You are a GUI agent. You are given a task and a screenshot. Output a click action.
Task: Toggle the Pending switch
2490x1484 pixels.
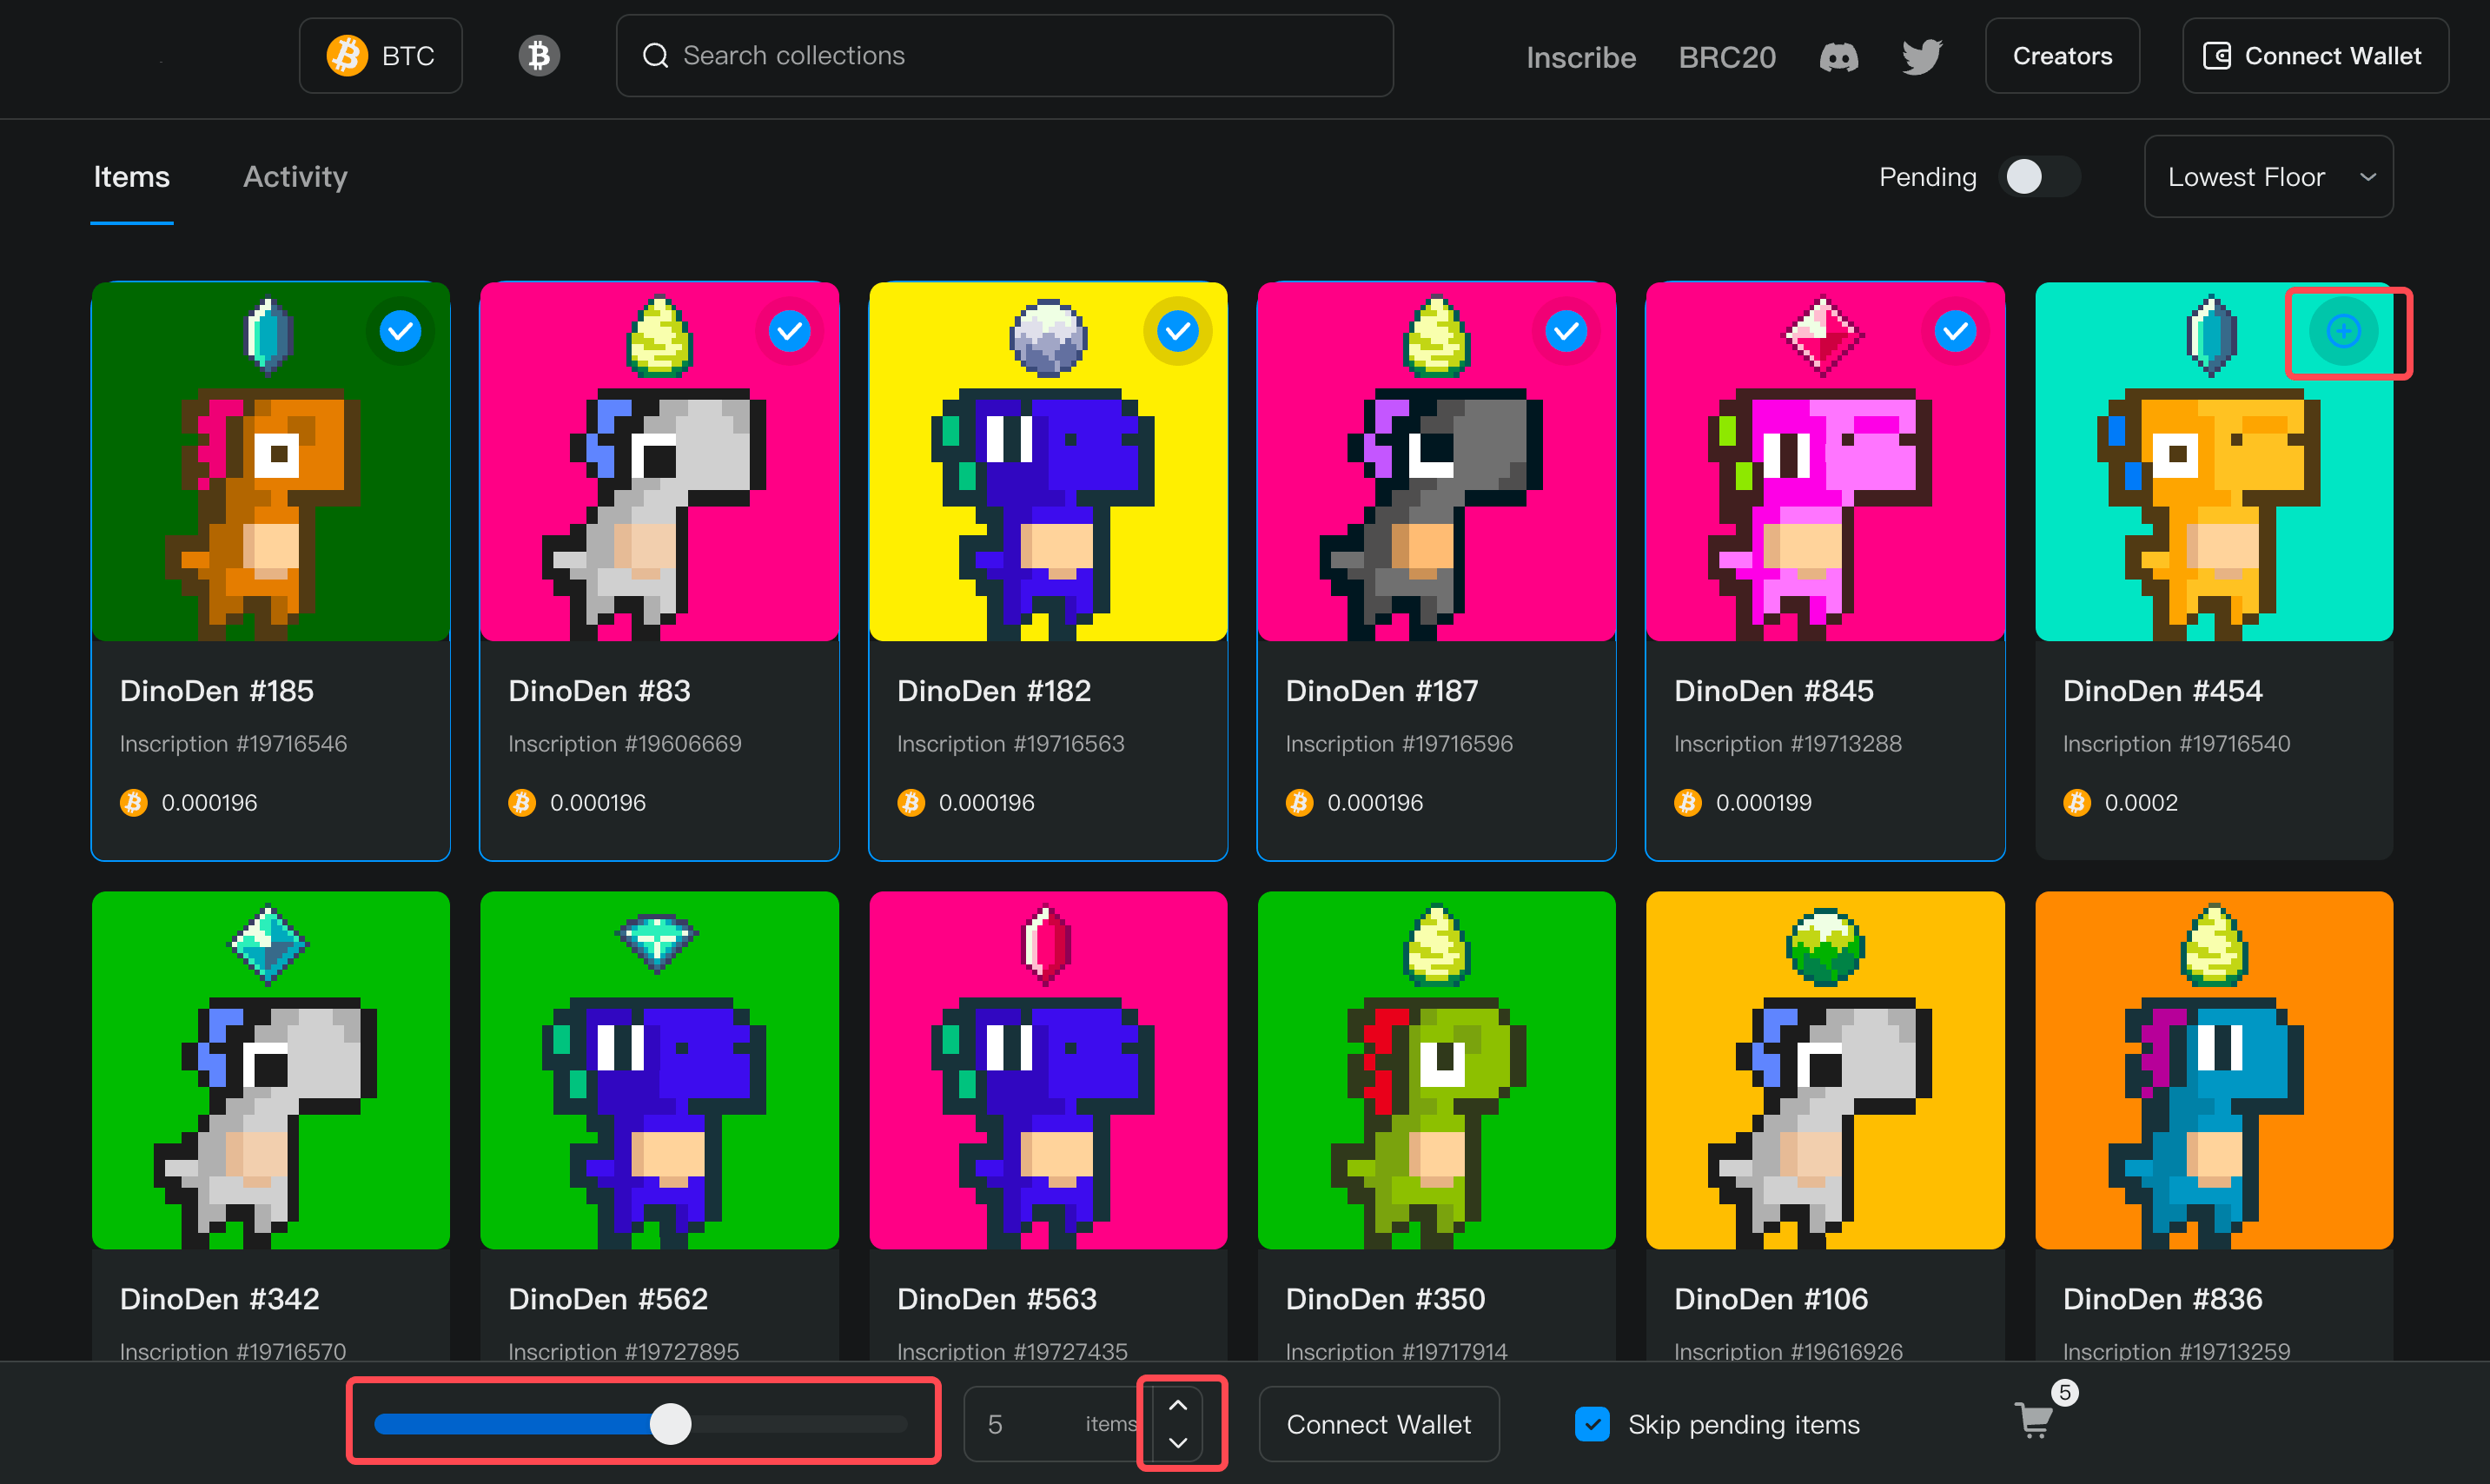point(2038,177)
